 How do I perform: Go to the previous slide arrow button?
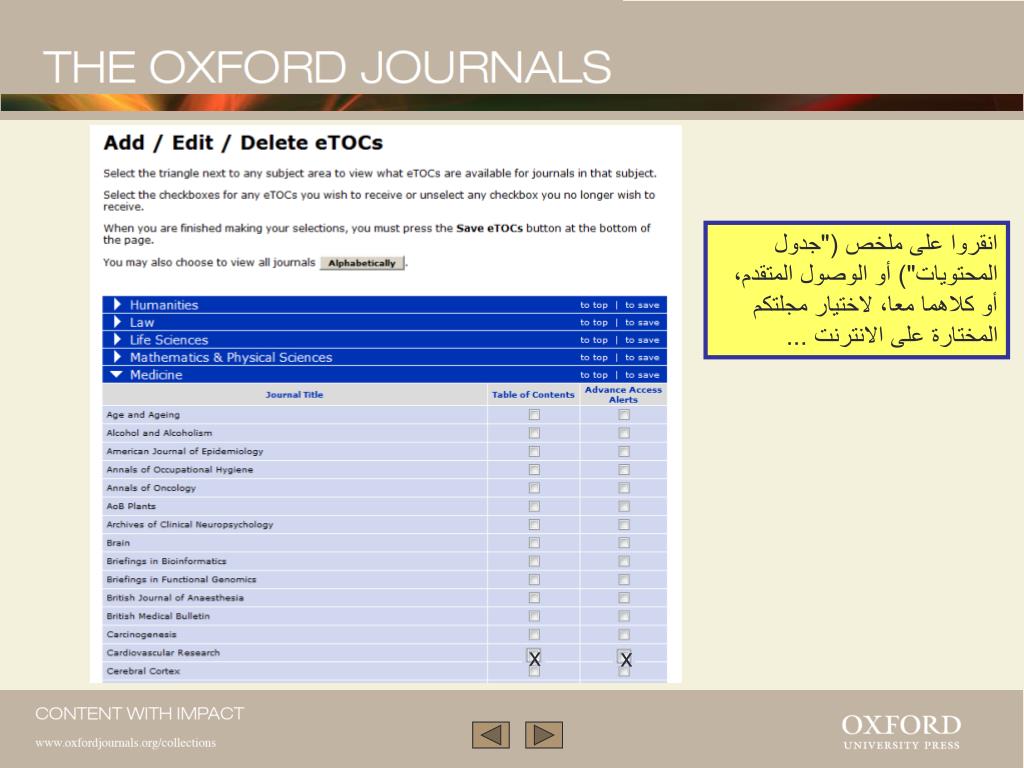tap(490, 735)
